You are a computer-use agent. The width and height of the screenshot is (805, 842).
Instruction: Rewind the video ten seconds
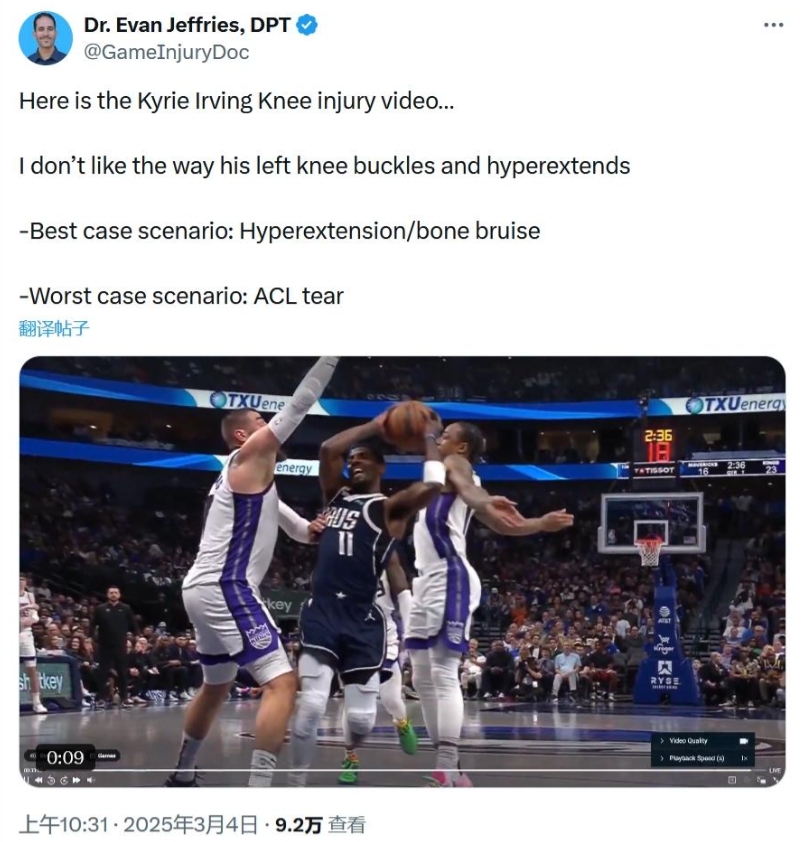52,779
